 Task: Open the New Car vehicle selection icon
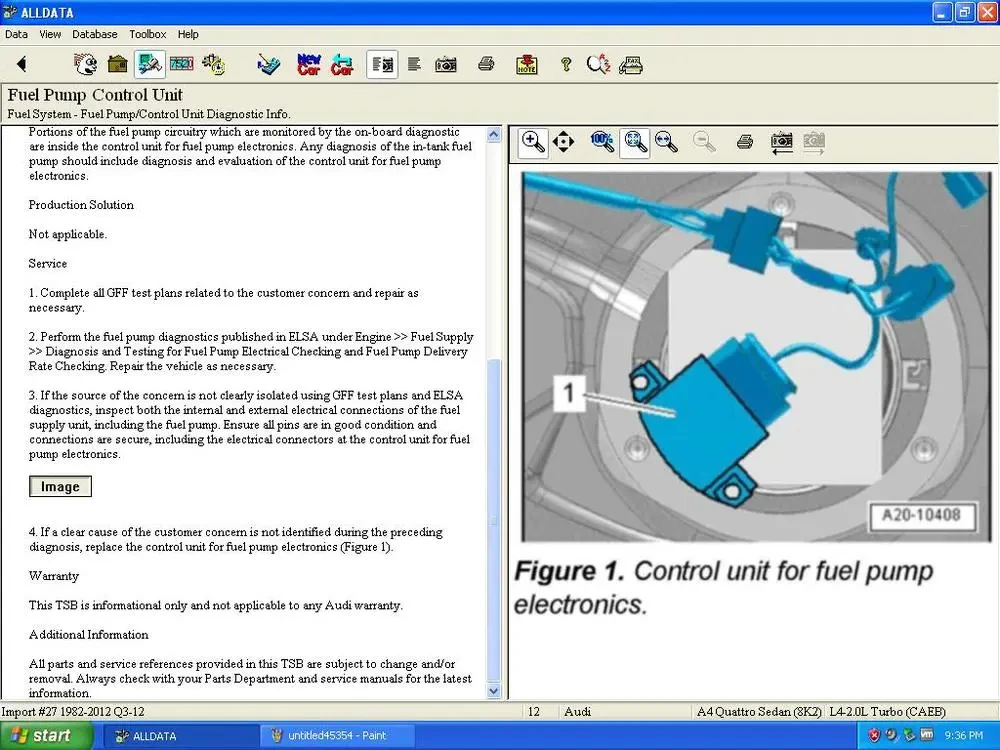point(308,63)
